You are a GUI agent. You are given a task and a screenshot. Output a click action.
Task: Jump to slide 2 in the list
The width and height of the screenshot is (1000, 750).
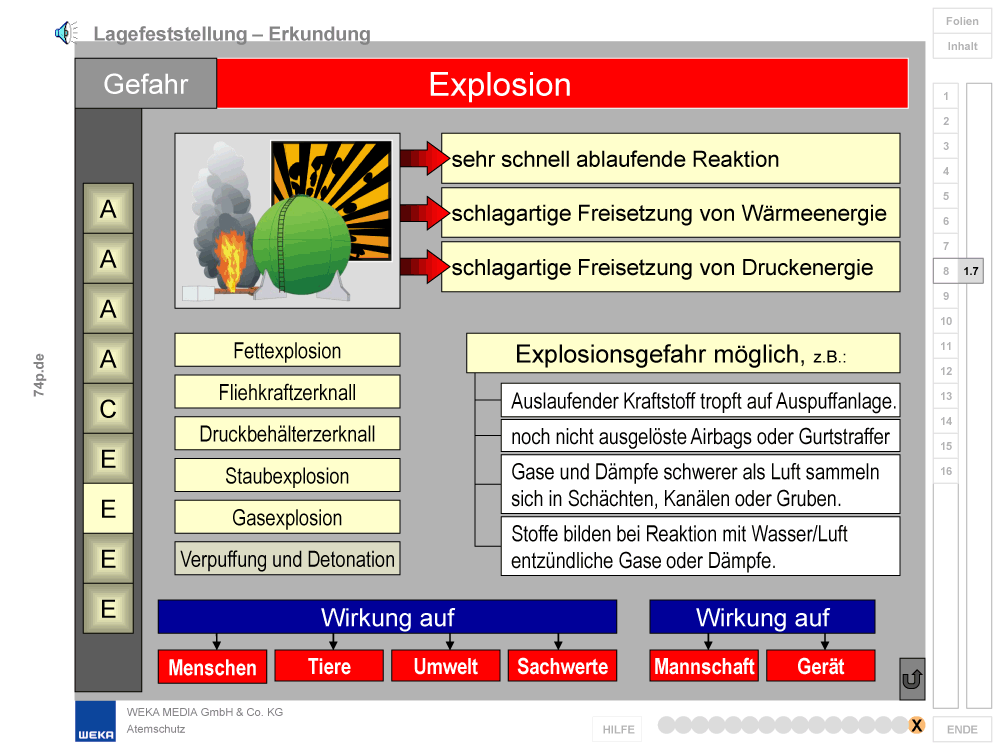(x=946, y=121)
